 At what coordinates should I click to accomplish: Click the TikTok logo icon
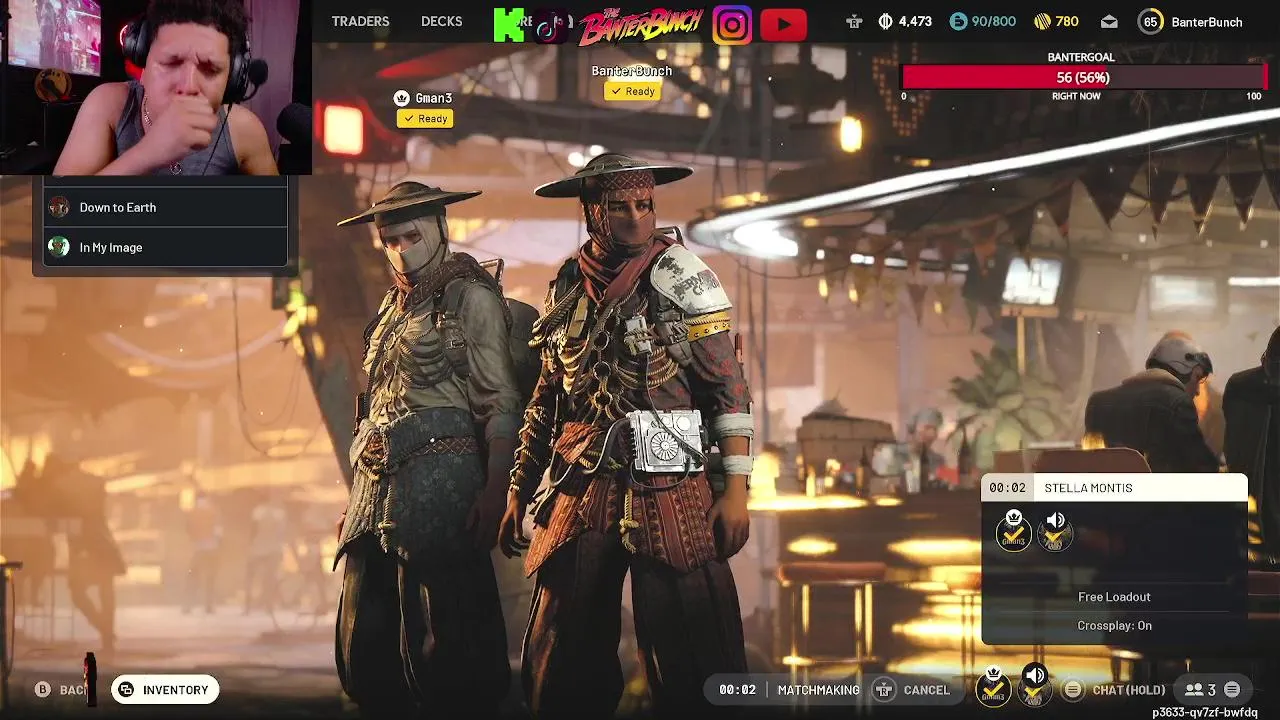point(548,24)
